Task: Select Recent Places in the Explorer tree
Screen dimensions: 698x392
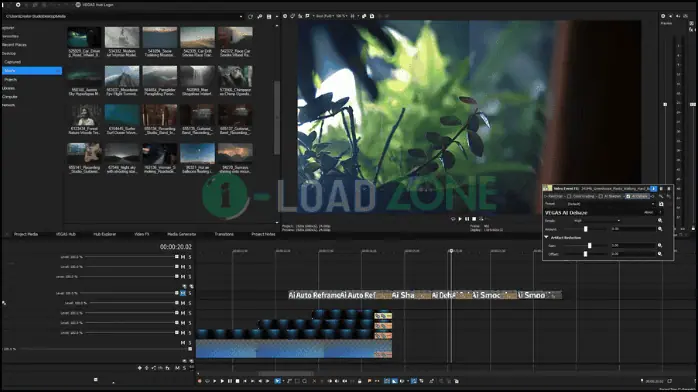Action: [x=14, y=45]
